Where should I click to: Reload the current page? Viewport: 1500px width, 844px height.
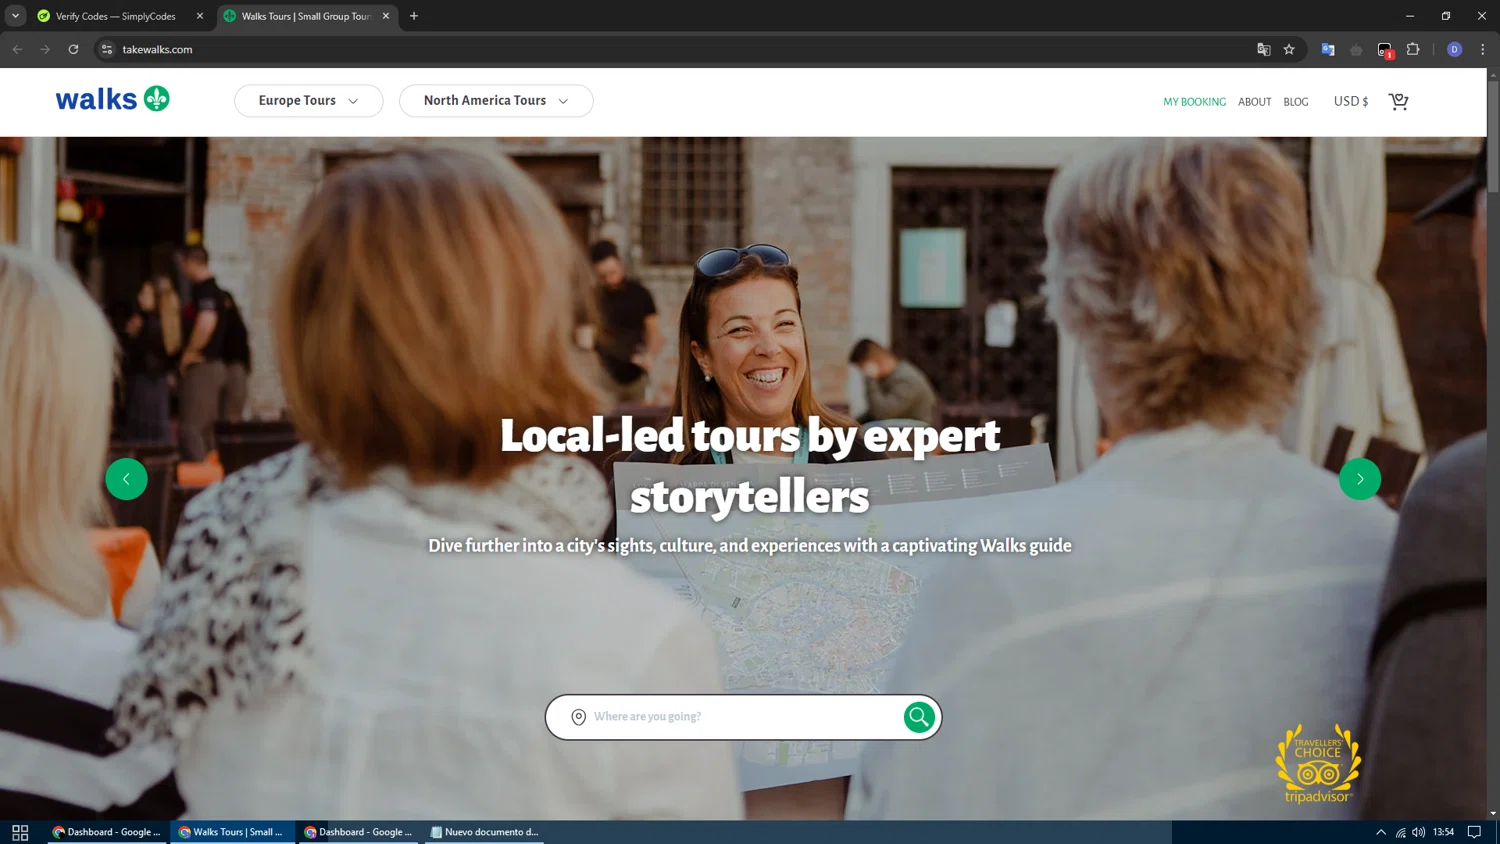click(x=73, y=49)
